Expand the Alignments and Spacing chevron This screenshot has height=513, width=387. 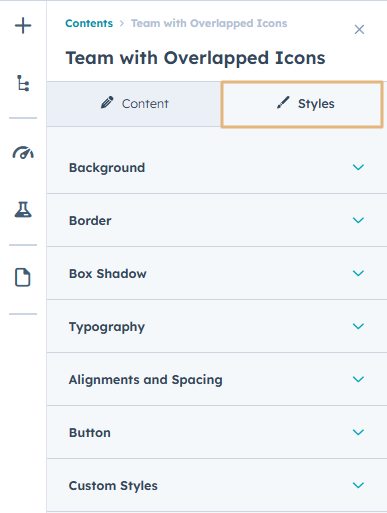tap(358, 379)
